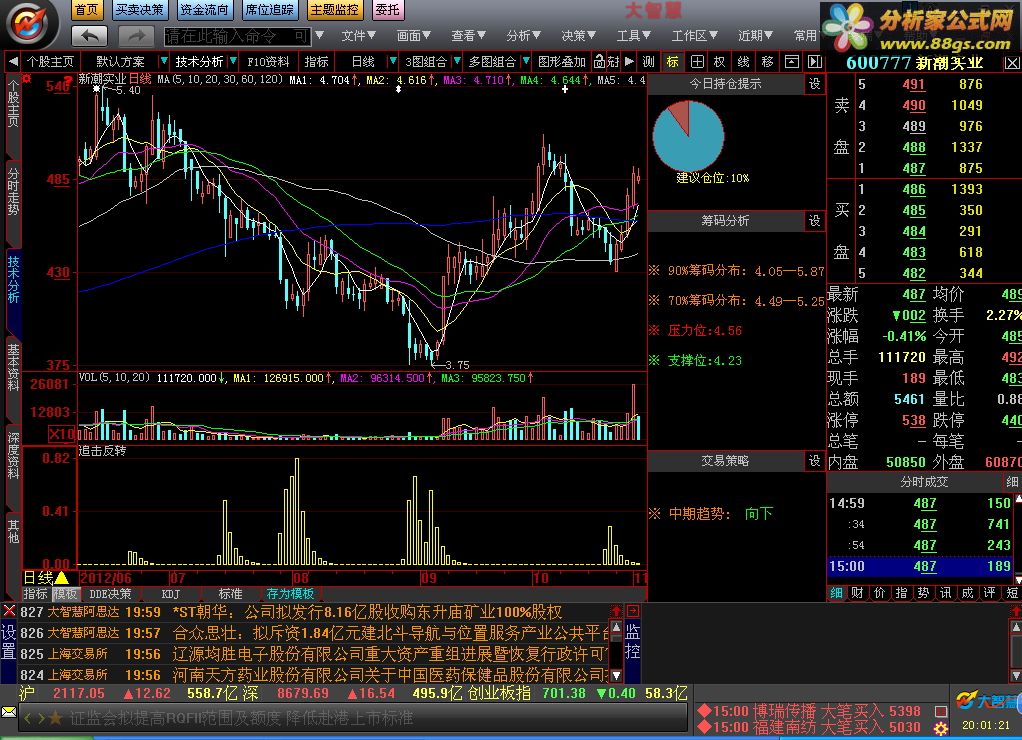Click the 权 rights-adjustment icon
This screenshot has height=740, width=1022.
point(720,62)
